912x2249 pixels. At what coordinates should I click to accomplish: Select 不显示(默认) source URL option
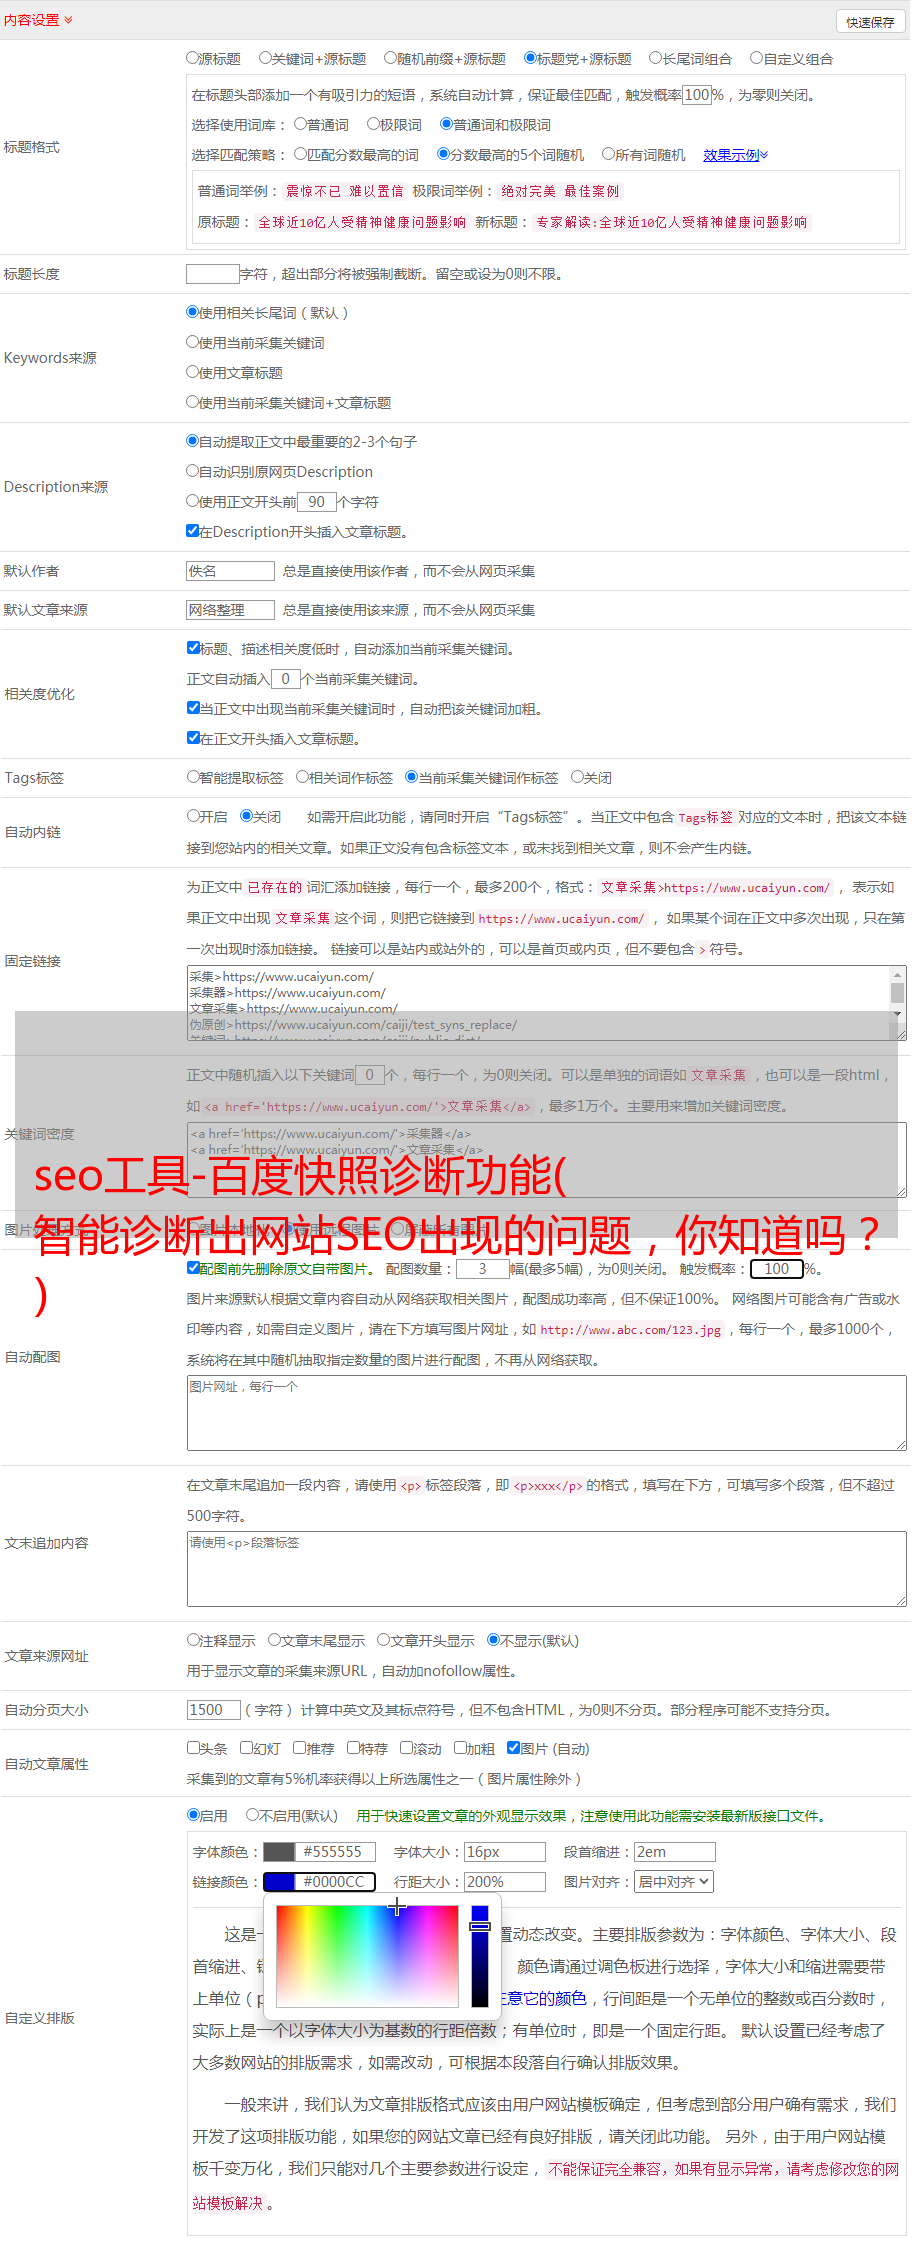[x=493, y=1640]
